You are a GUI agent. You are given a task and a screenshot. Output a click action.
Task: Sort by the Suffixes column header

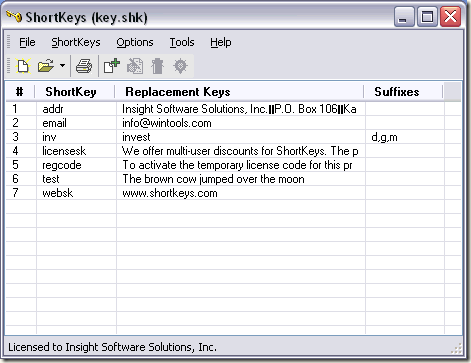pyautogui.click(x=403, y=92)
